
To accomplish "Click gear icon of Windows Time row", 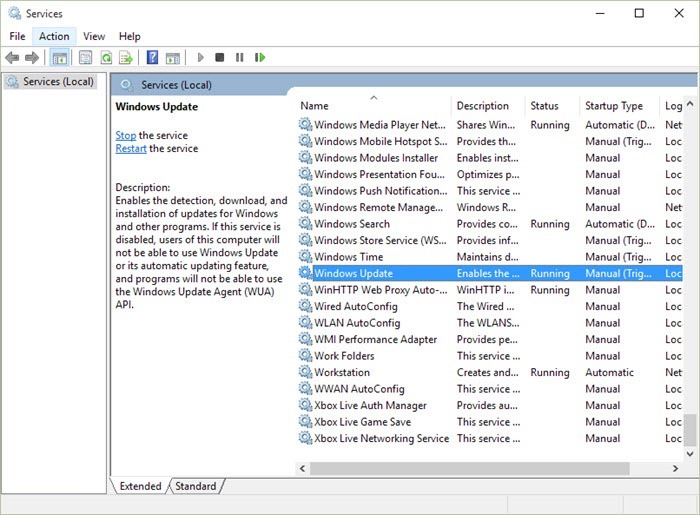I will [x=305, y=256].
